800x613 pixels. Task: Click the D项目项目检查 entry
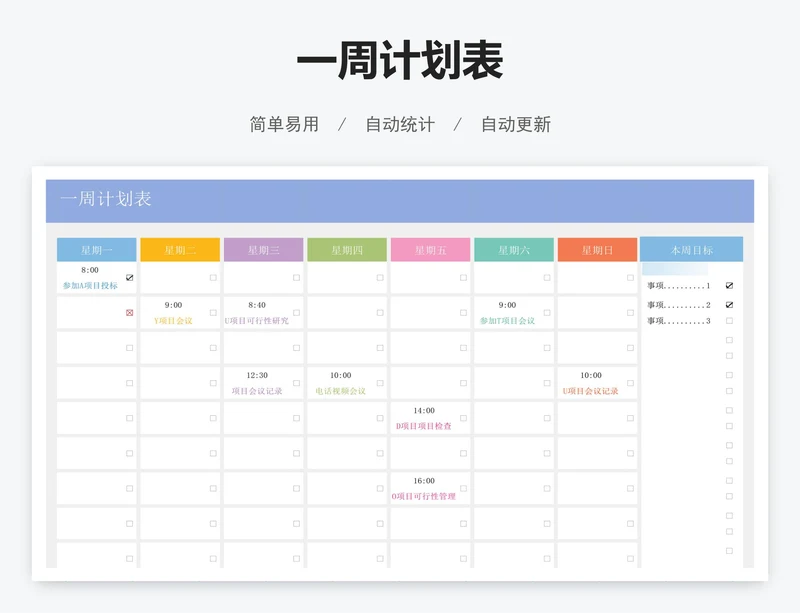(x=424, y=426)
